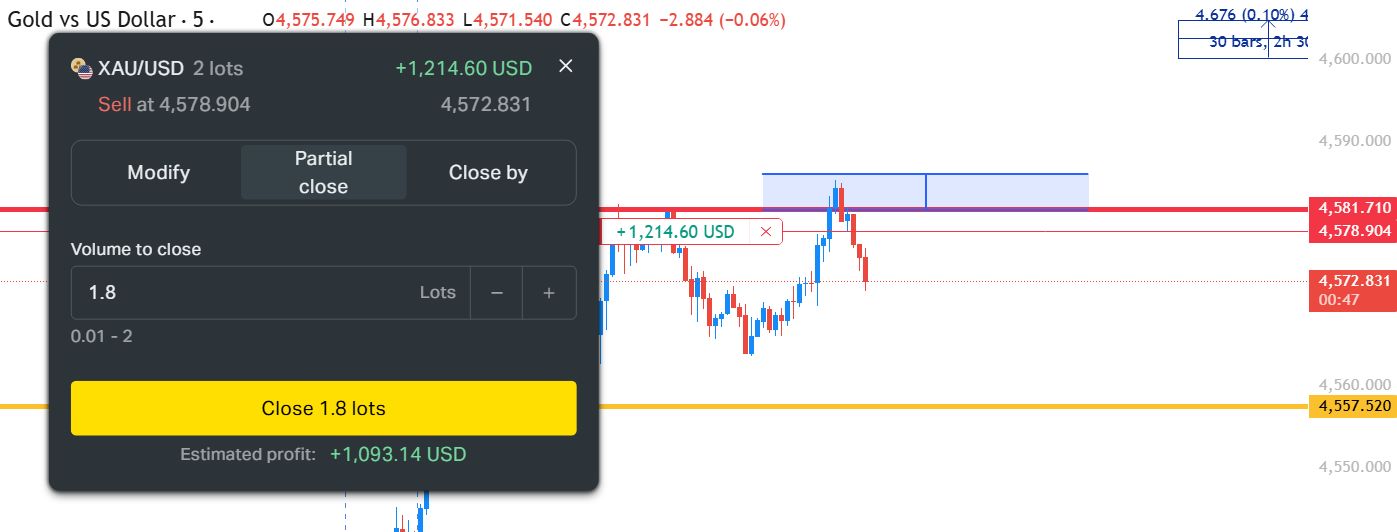Select the orange 4,557.520 price axis label
Screen dimensions: 1397x532
click(x=1353, y=406)
